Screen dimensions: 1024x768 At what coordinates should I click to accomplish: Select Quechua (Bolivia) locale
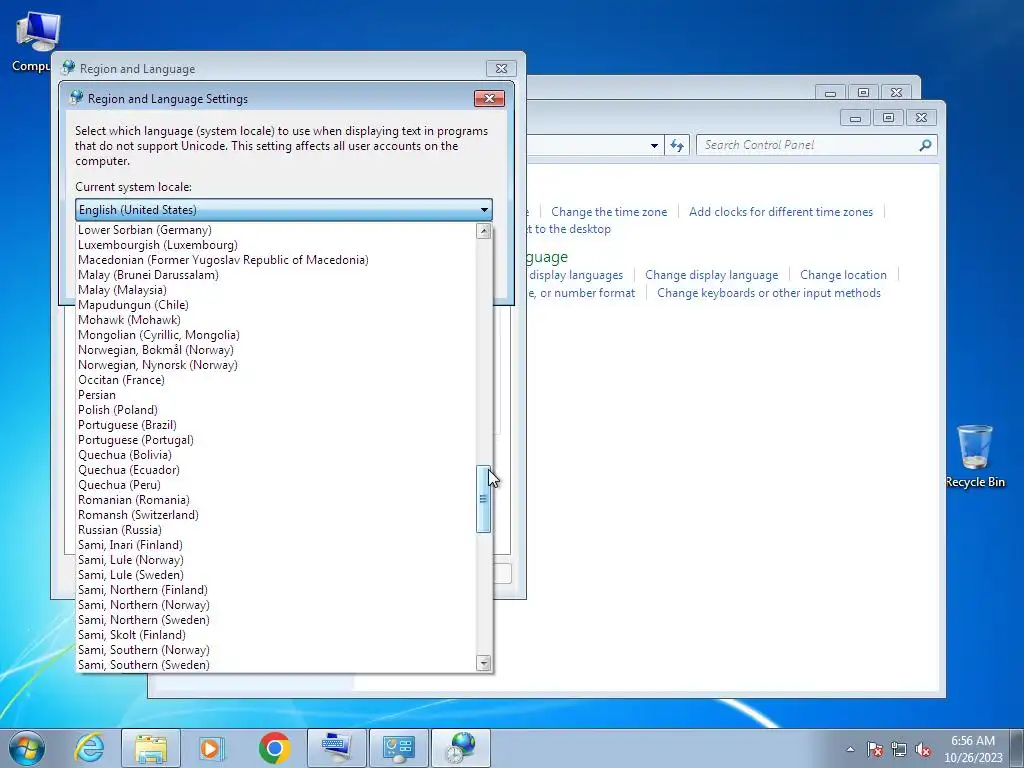tap(276, 455)
